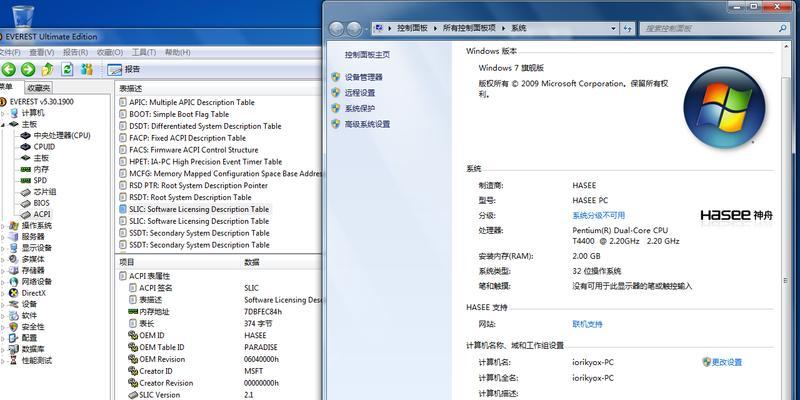Select DirectX tree item
This screenshot has width=800, height=400.
[33, 293]
